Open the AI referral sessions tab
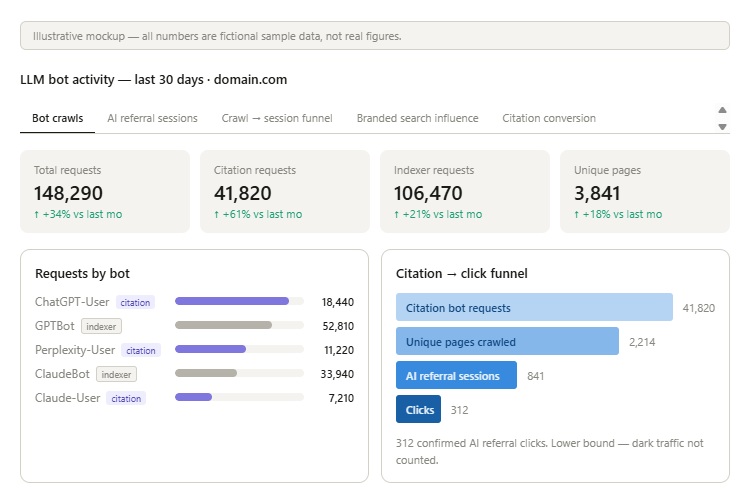This screenshot has width=751, height=503. pyautogui.click(x=152, y=118)
